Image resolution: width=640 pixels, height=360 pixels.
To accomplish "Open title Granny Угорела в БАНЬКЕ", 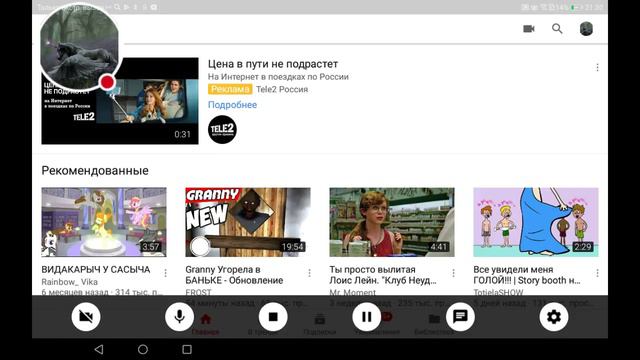I will click(x=234, y=275).
